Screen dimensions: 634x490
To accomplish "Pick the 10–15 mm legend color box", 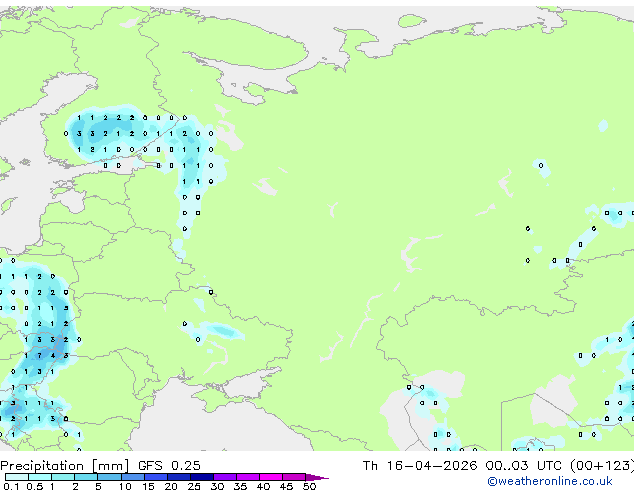I will 133,477.
